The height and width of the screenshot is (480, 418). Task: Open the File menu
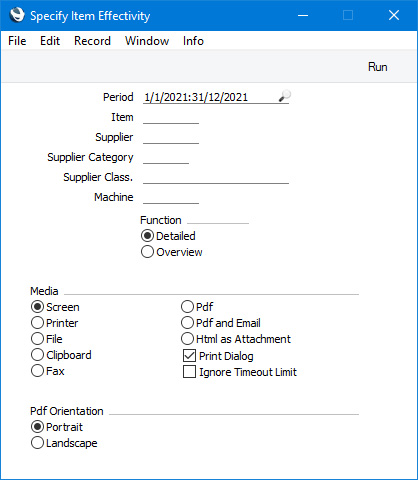pos(17,41)
